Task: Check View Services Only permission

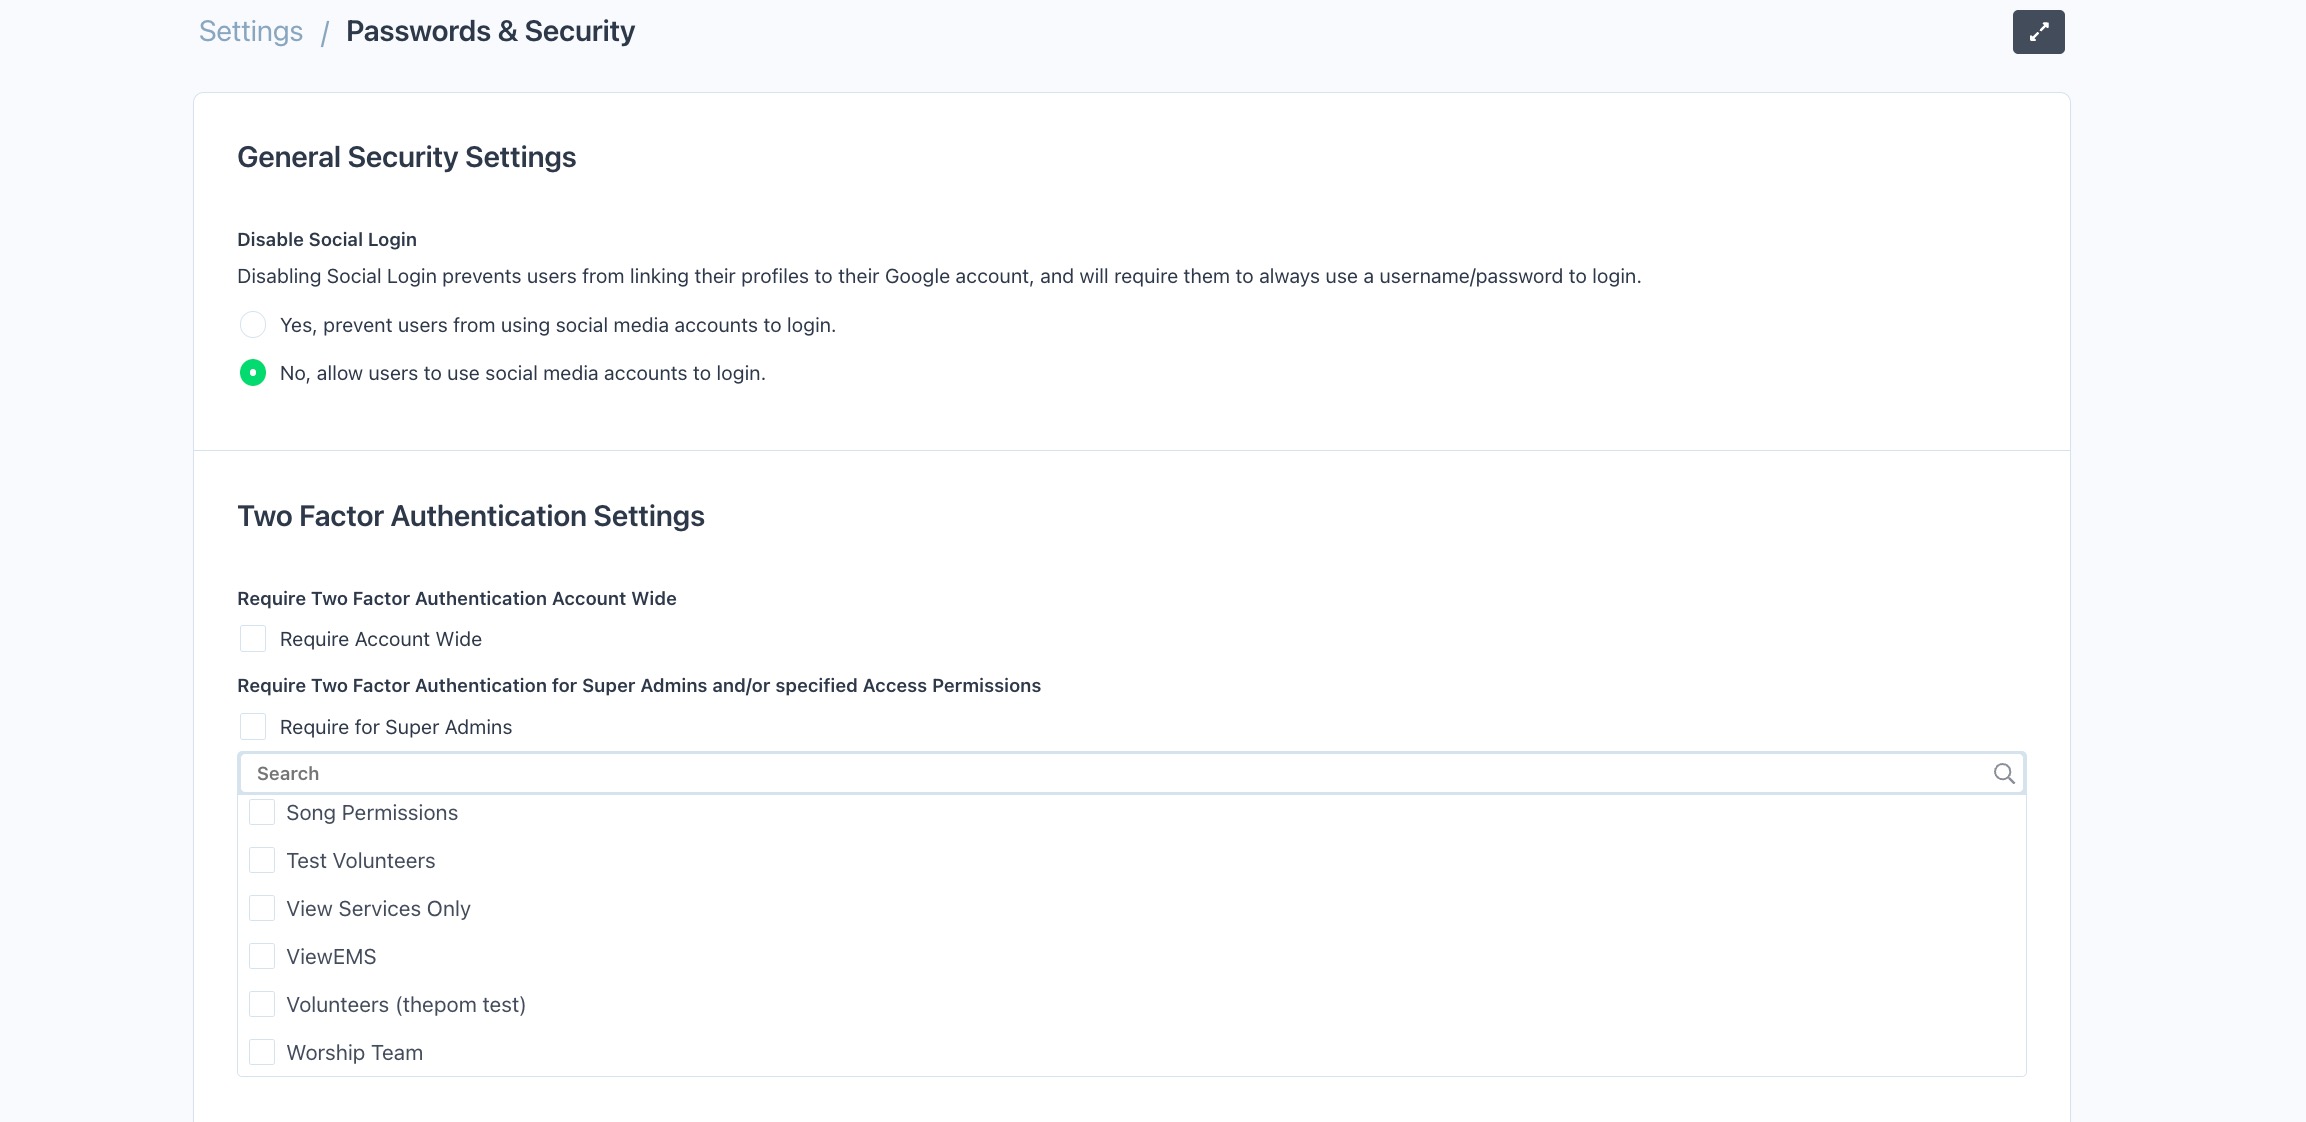Action: (x=262, y=909)
